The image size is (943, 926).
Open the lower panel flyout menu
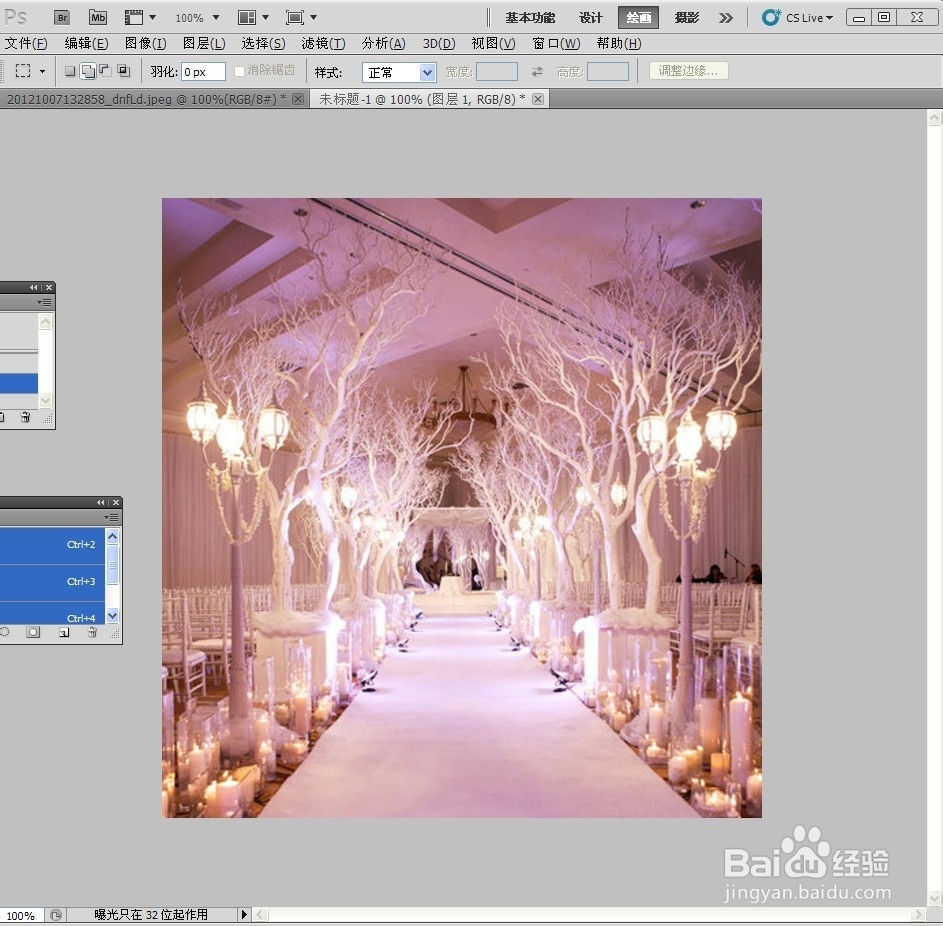pos(111,517)
